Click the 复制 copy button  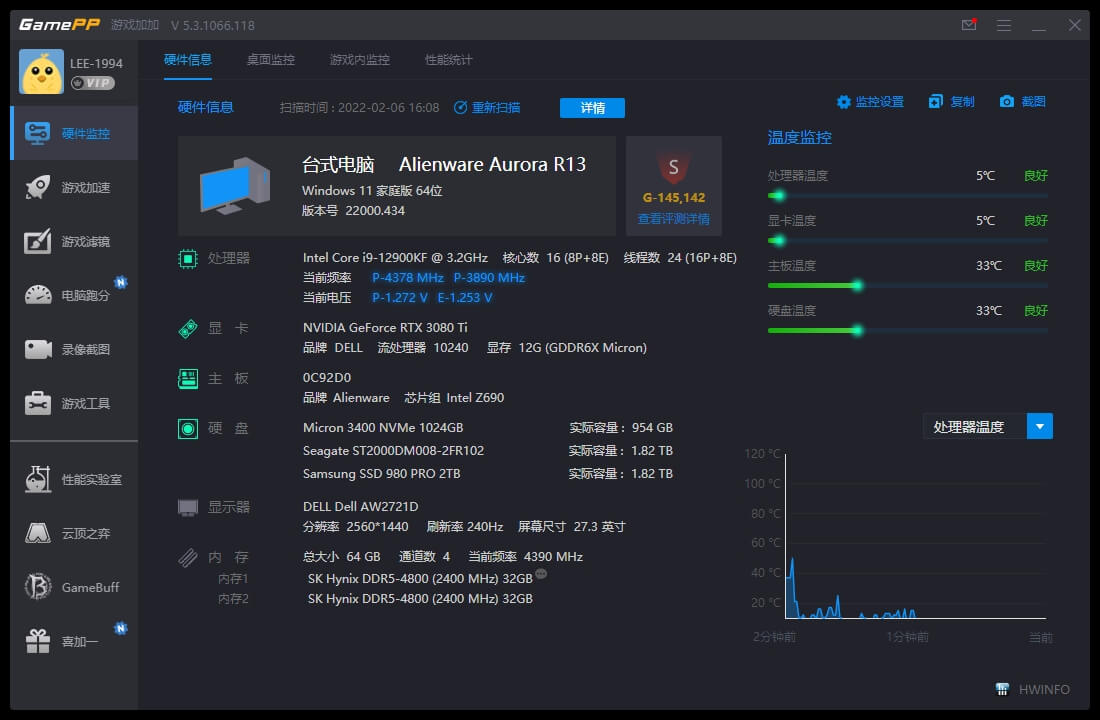[952, 102]
